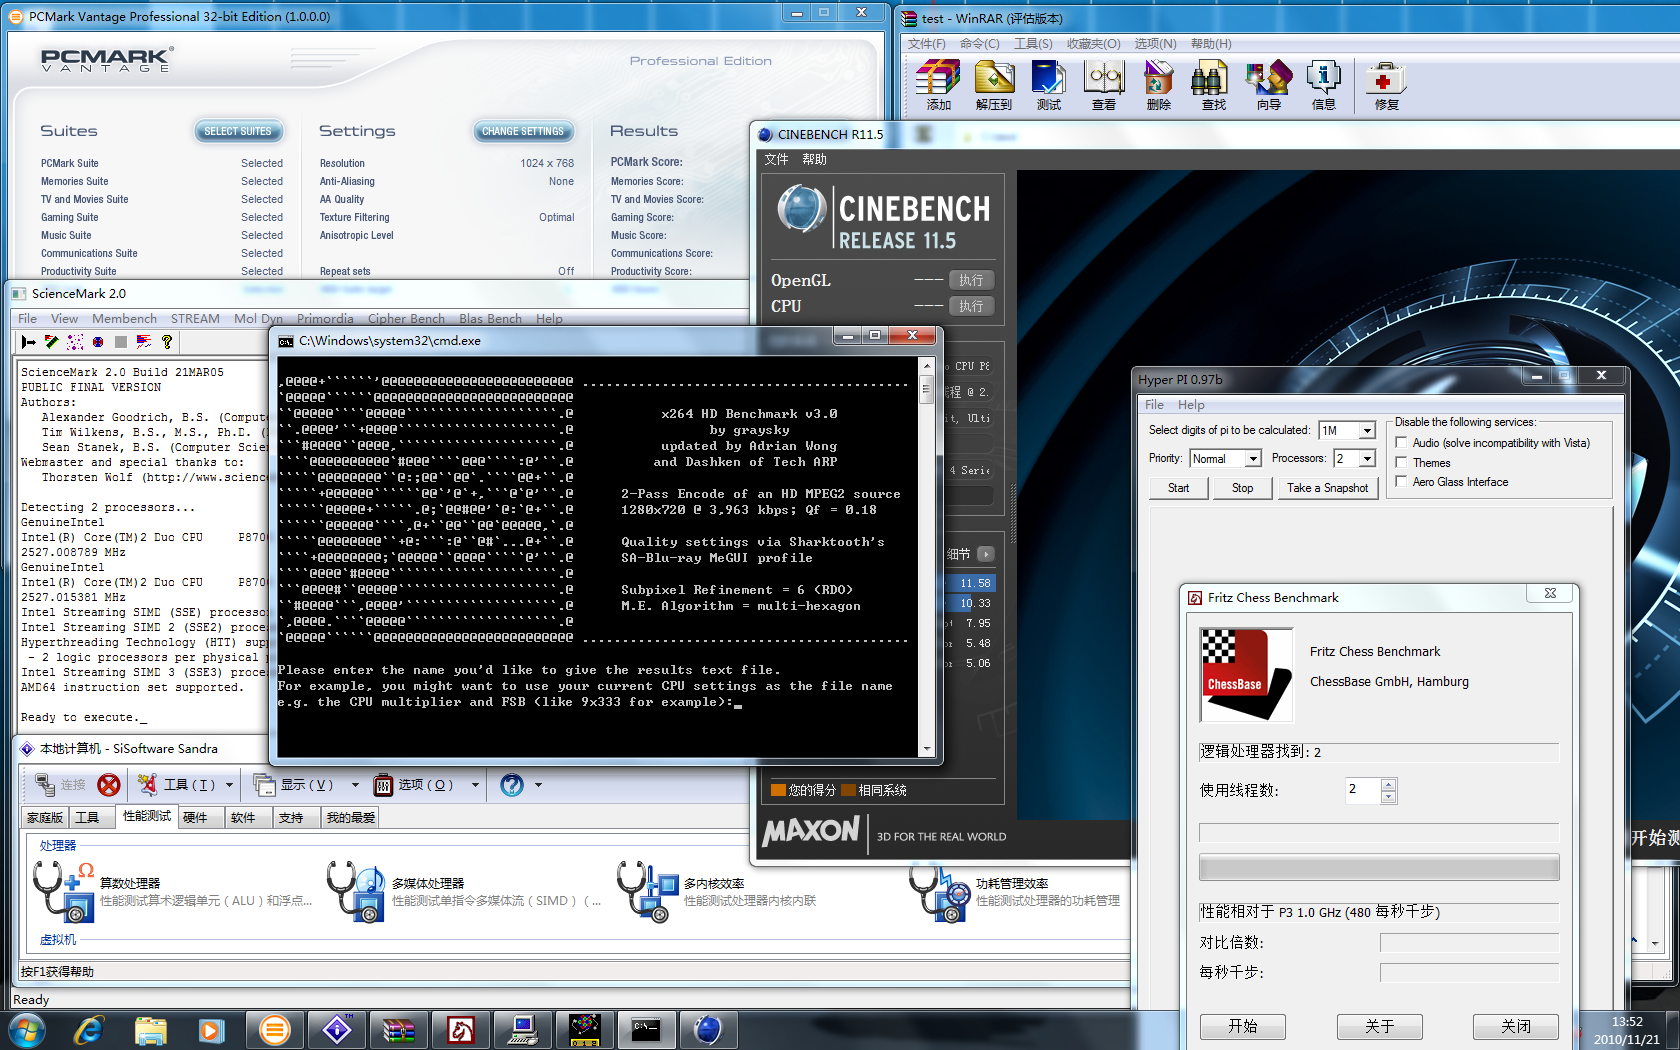Click Take a Snapshot in Hyper PI
The width and height of the screenshot is (1680, 1050).
click(x=1327, y=488)
